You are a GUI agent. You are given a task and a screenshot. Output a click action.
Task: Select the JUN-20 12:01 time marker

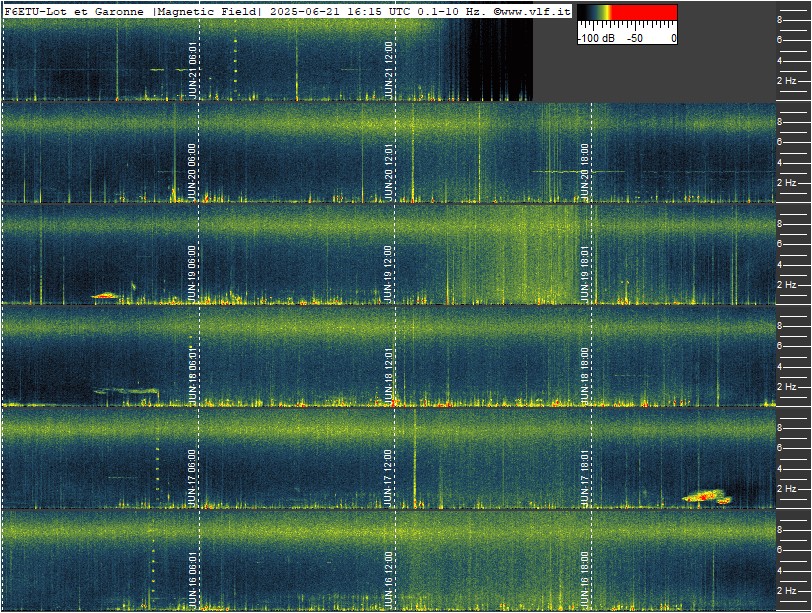pyautogui.click(x=389, y=172)
